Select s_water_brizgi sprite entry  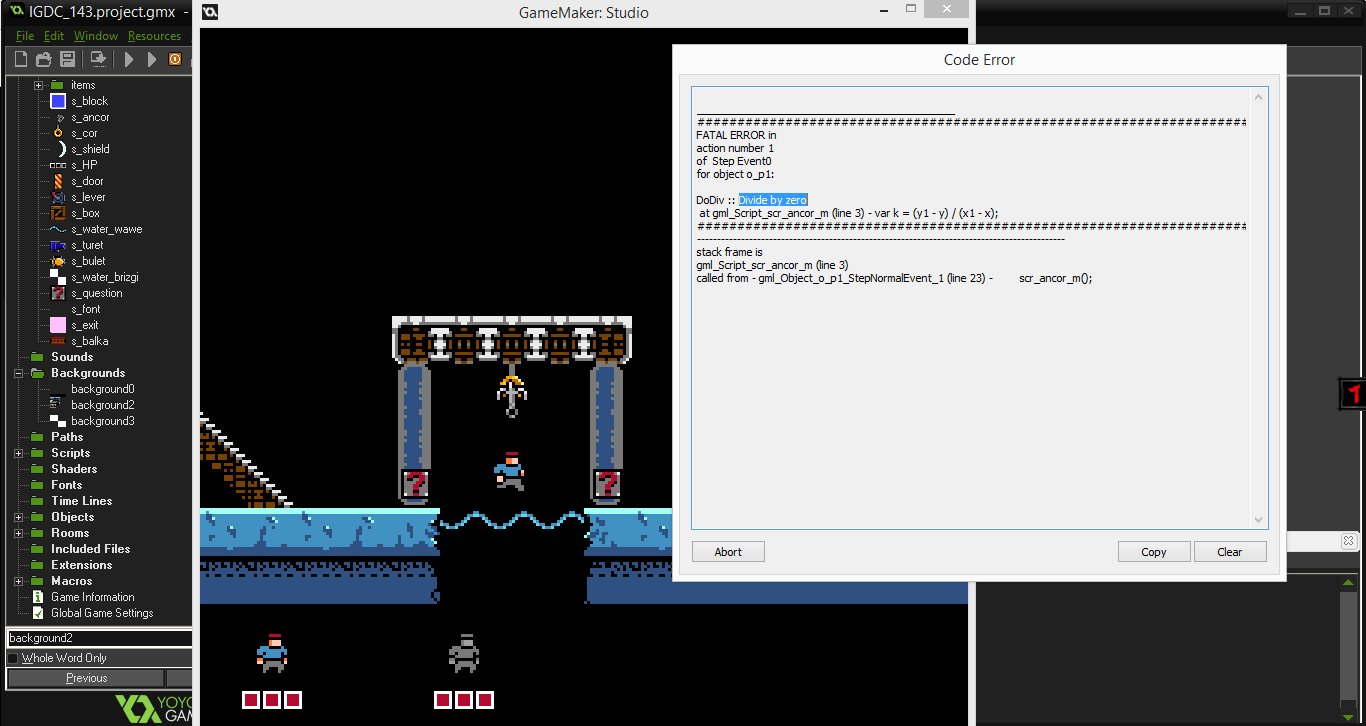(105, 277)
